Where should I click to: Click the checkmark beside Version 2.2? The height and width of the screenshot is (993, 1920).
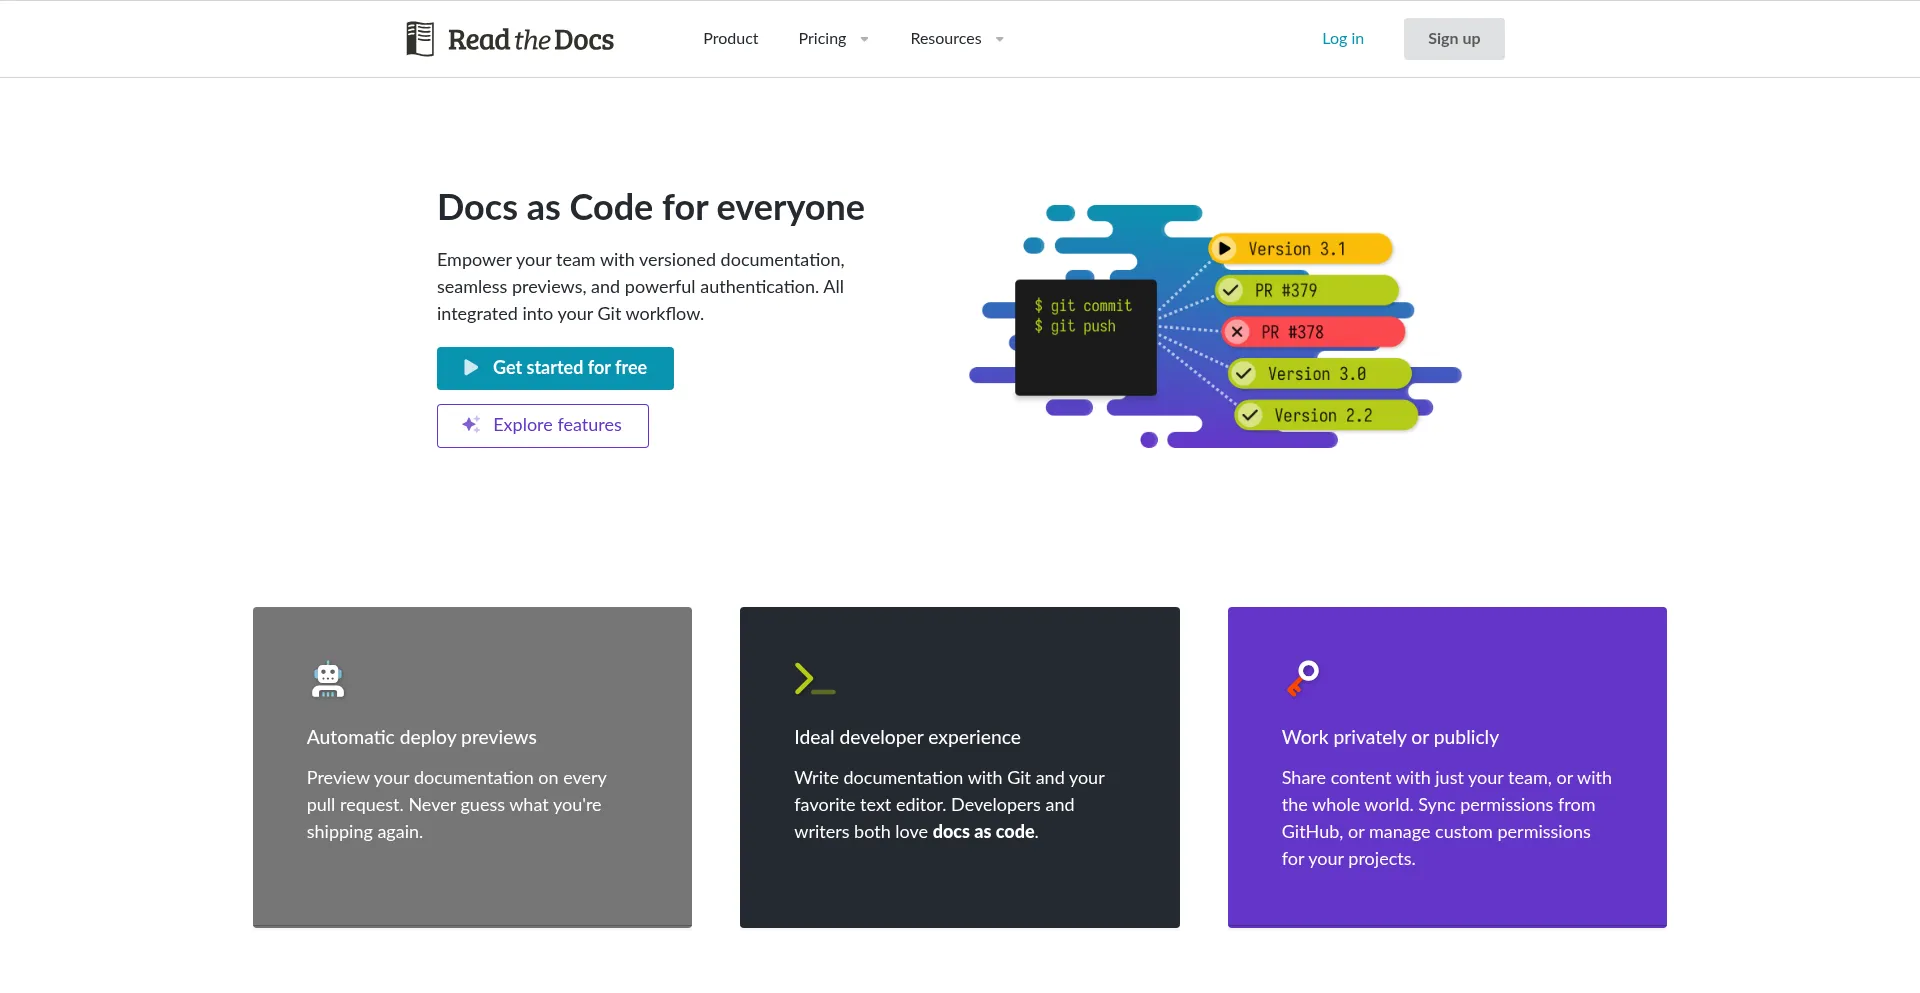point(1250,416)
